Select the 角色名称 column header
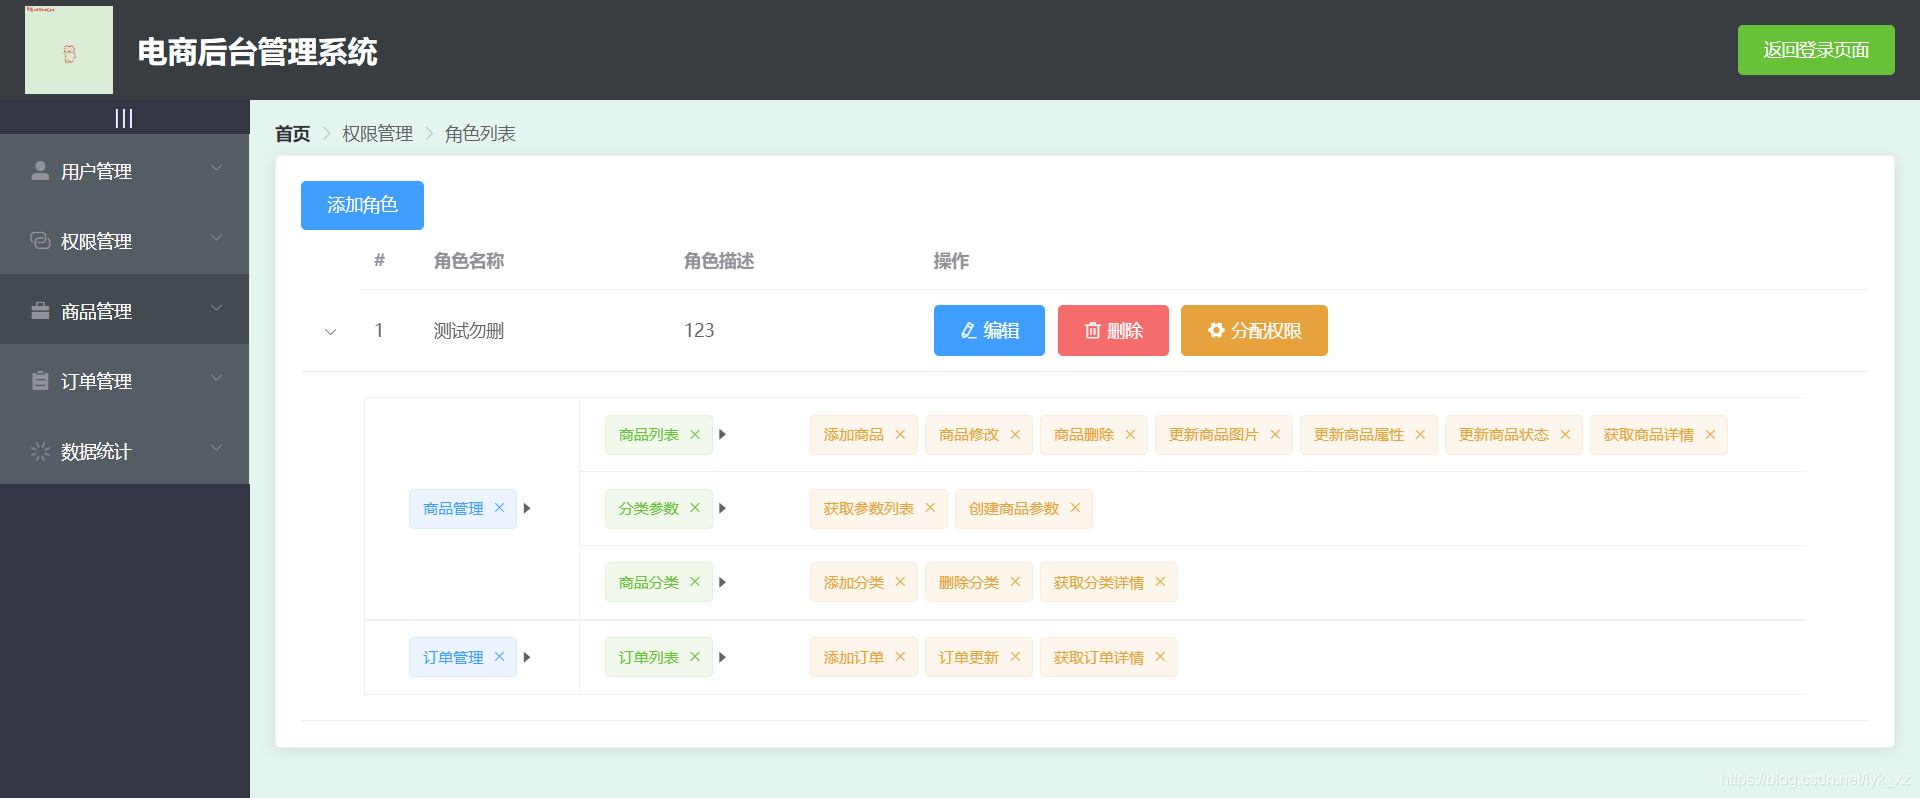The height and width of the screenshot is (798, 1920). [x=469, y=261]
